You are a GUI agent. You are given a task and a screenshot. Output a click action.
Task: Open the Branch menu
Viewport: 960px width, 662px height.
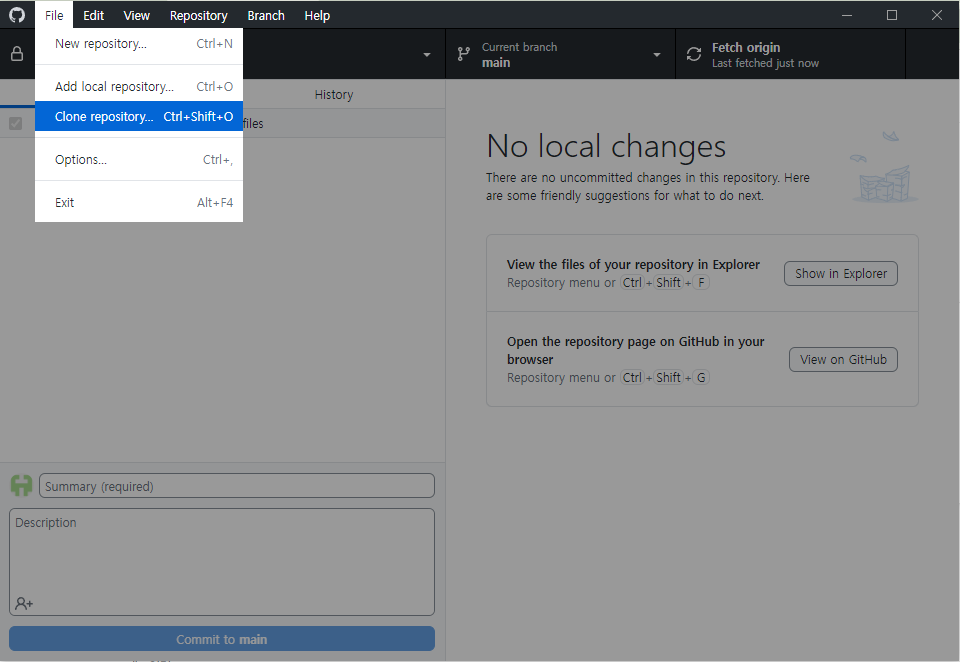(266, 15)
